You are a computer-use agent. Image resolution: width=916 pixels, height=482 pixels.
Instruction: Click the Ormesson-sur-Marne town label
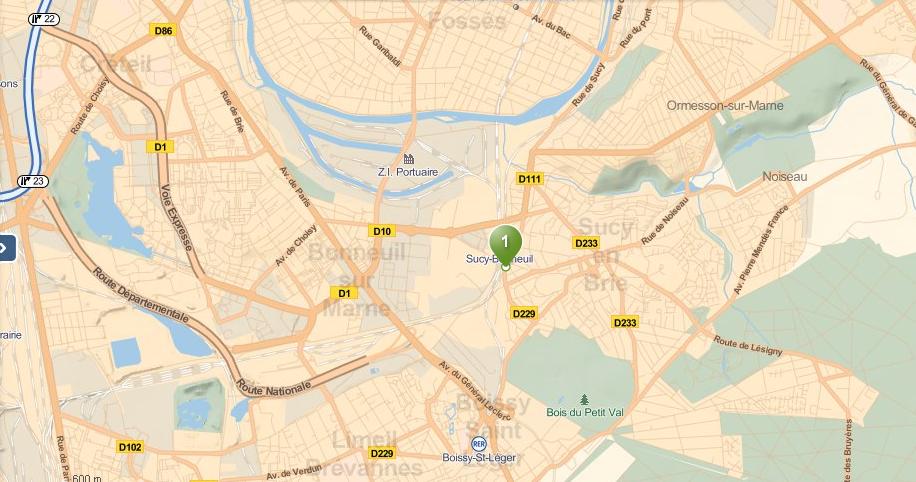click(x=725, y=106)
